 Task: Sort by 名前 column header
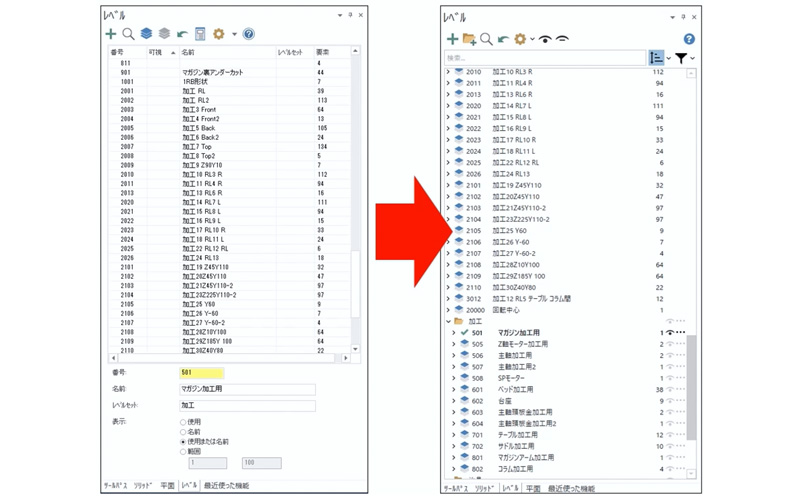point(189,51)
